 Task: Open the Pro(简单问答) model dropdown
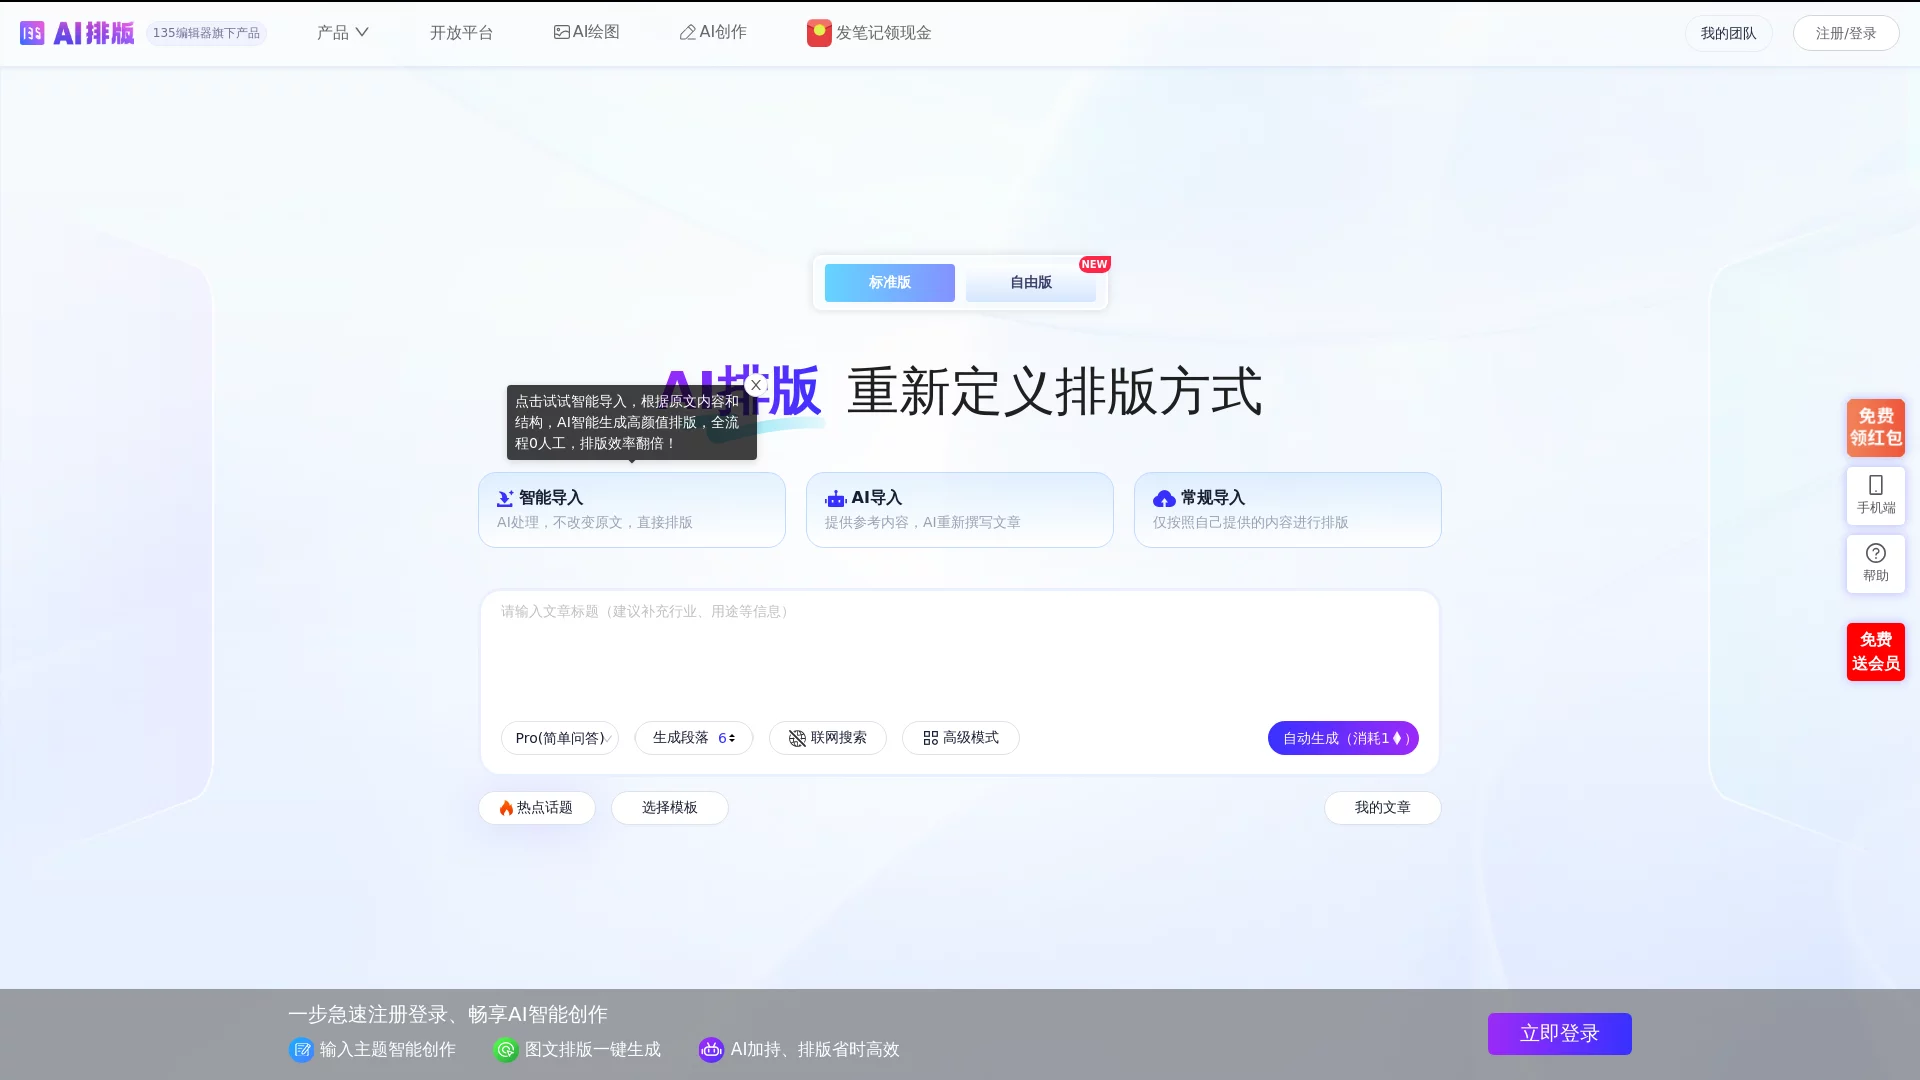(559, 737)
